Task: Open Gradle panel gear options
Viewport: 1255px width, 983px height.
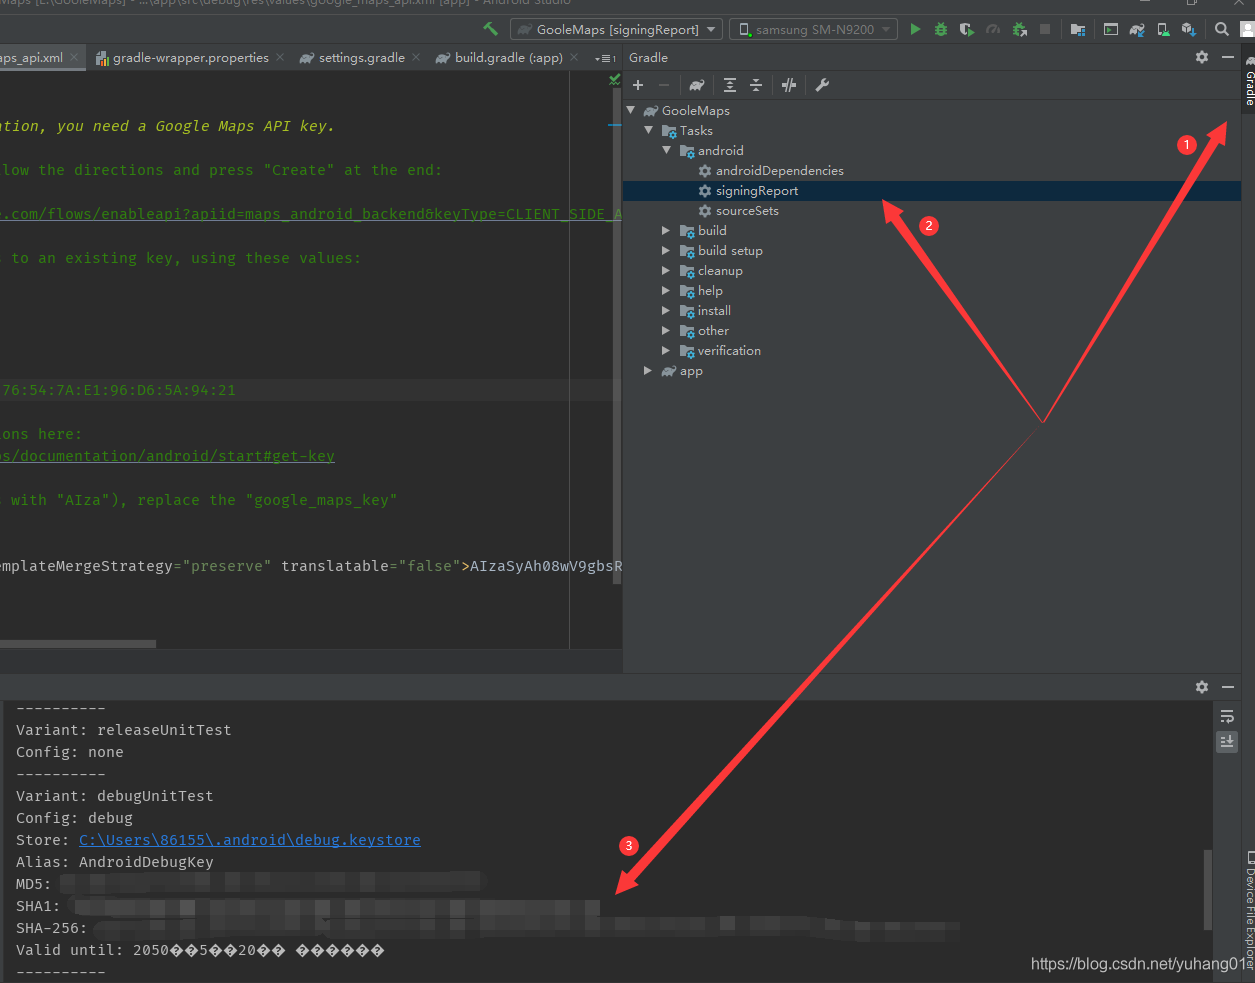Action: [1202, 57]
